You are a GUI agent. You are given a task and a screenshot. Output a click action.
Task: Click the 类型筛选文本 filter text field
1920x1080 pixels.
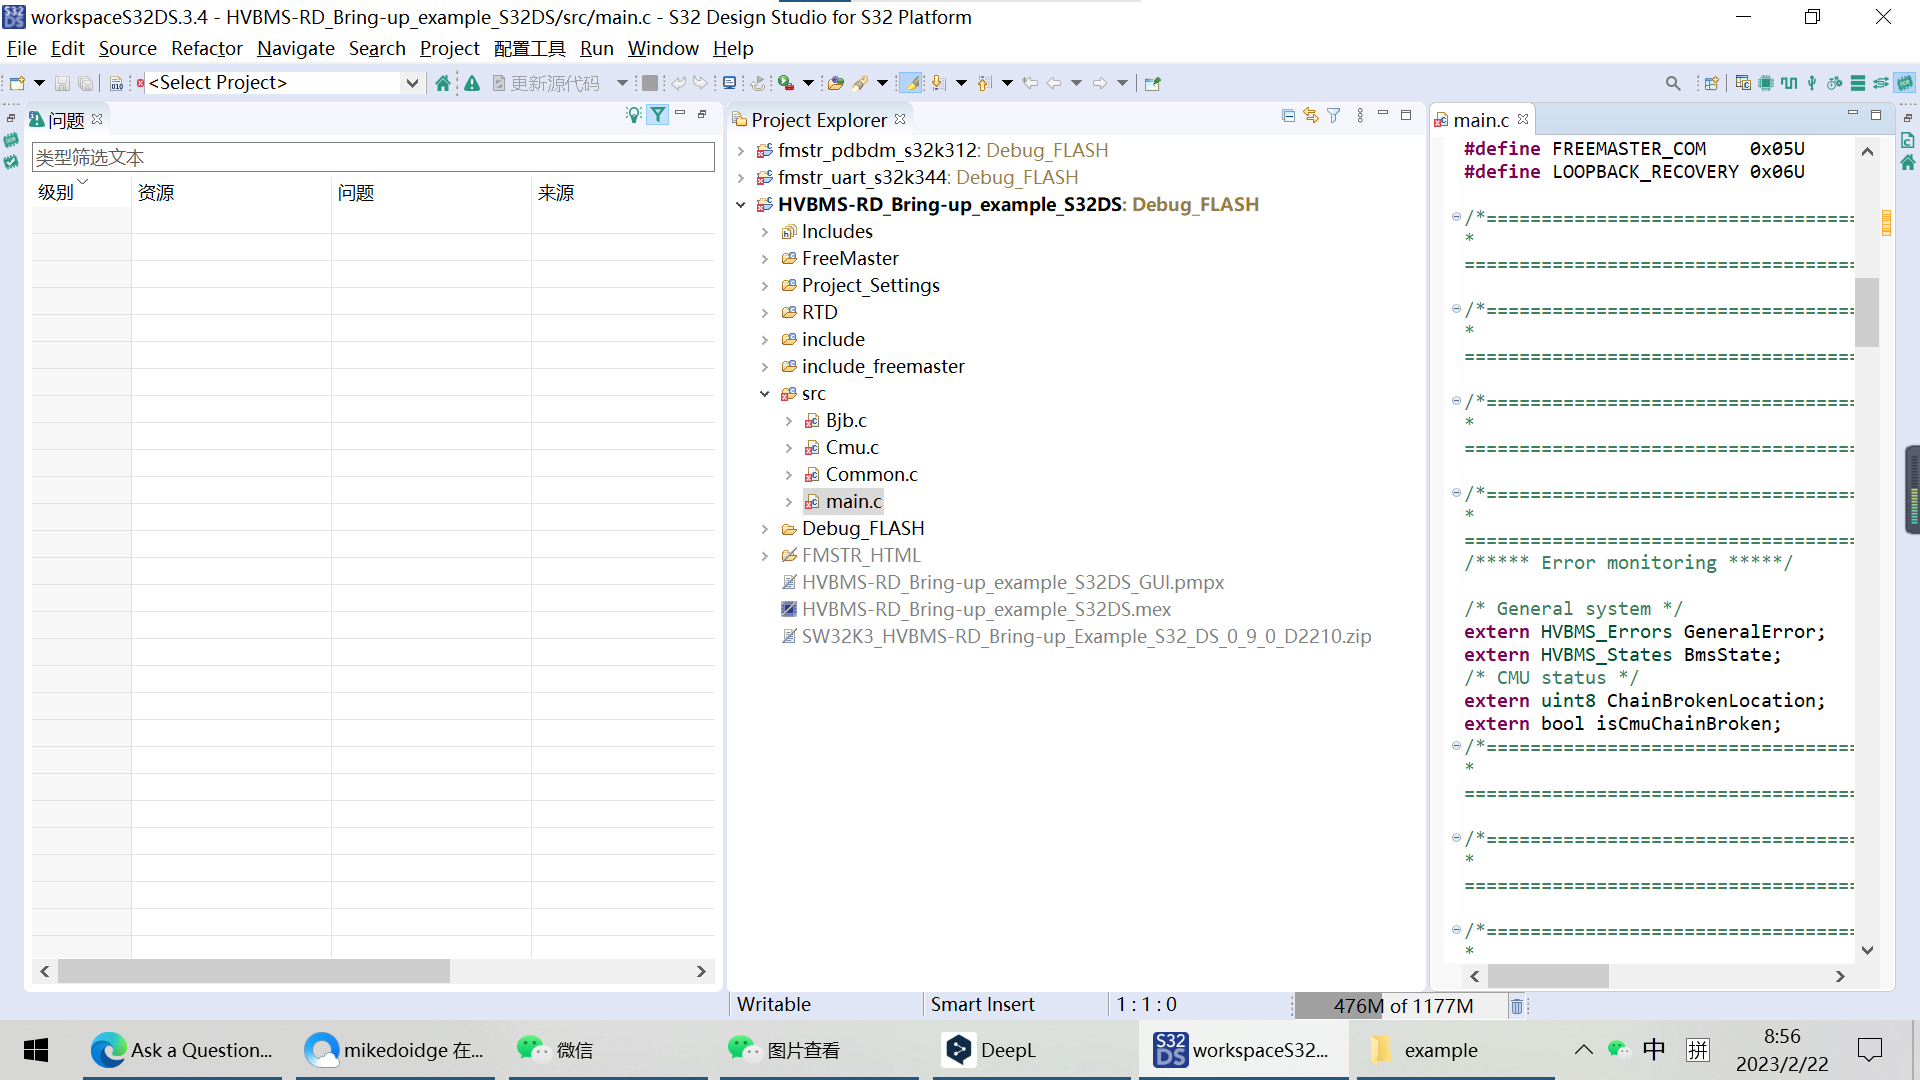[372, 157]
